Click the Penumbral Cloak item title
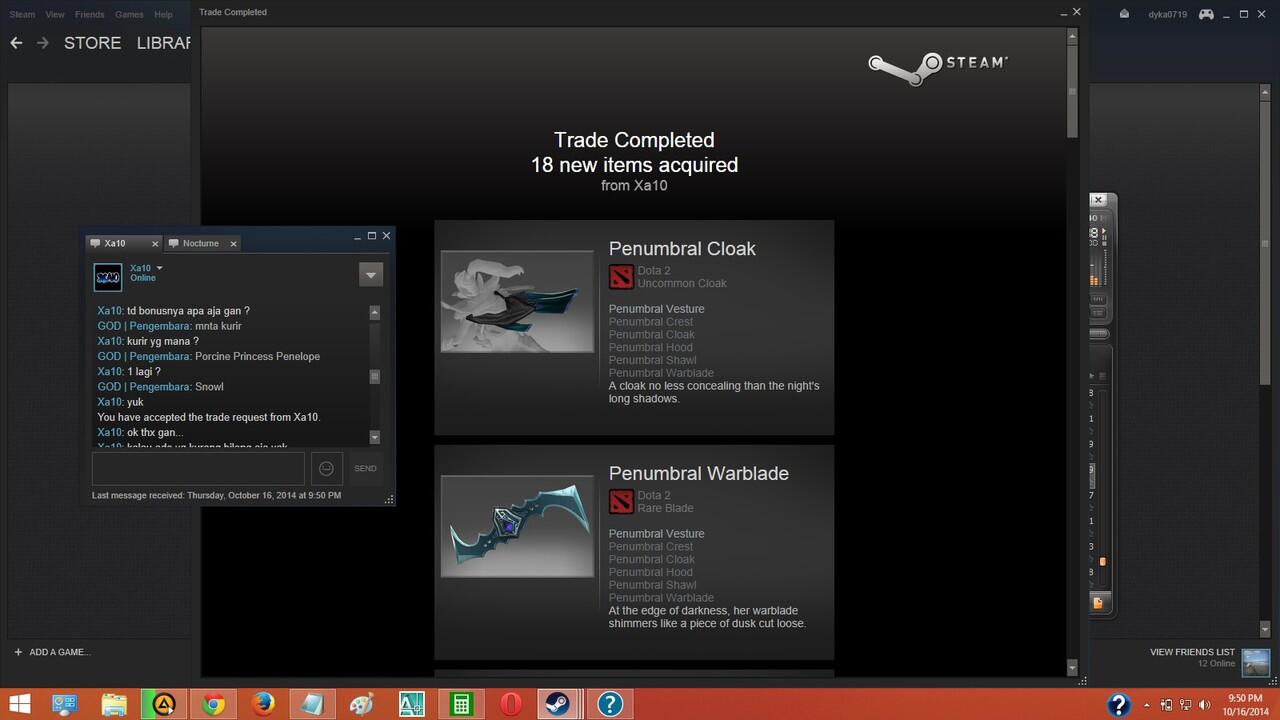The image size is (1280, 720). pyautogui.click(x=682, y=248)
